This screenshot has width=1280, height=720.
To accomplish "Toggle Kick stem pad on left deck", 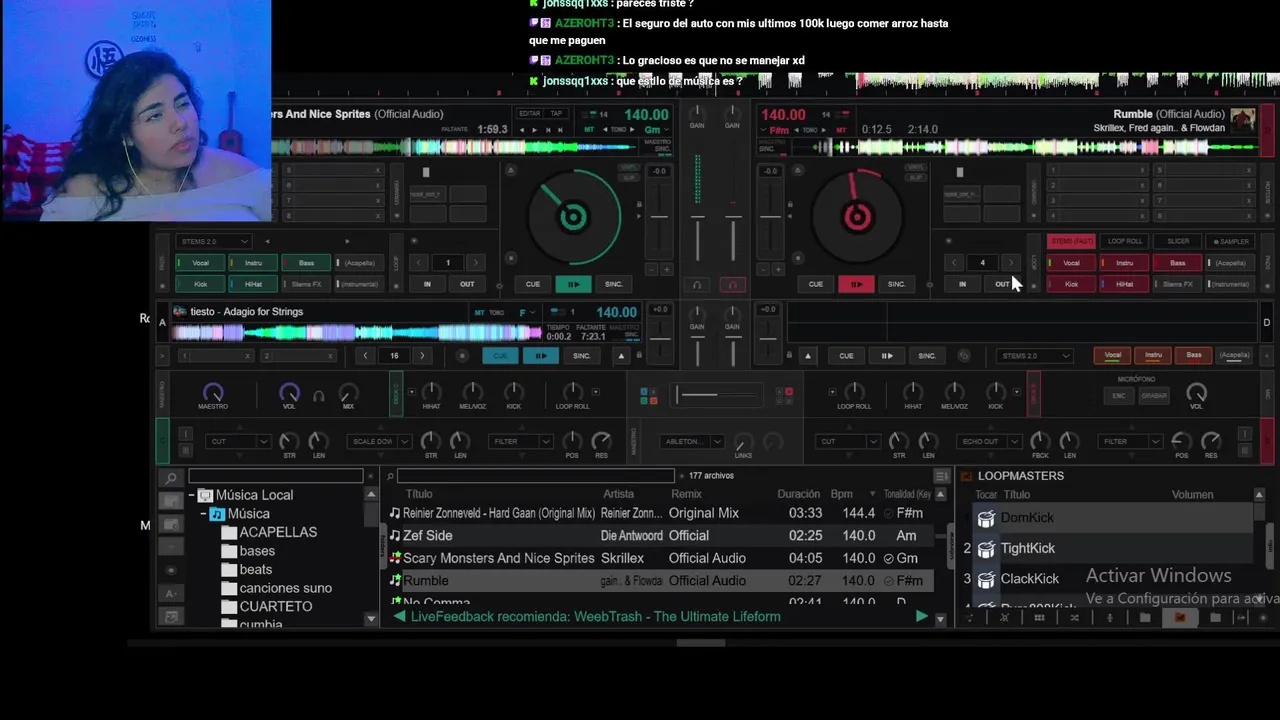I will (x=200, y=284).
